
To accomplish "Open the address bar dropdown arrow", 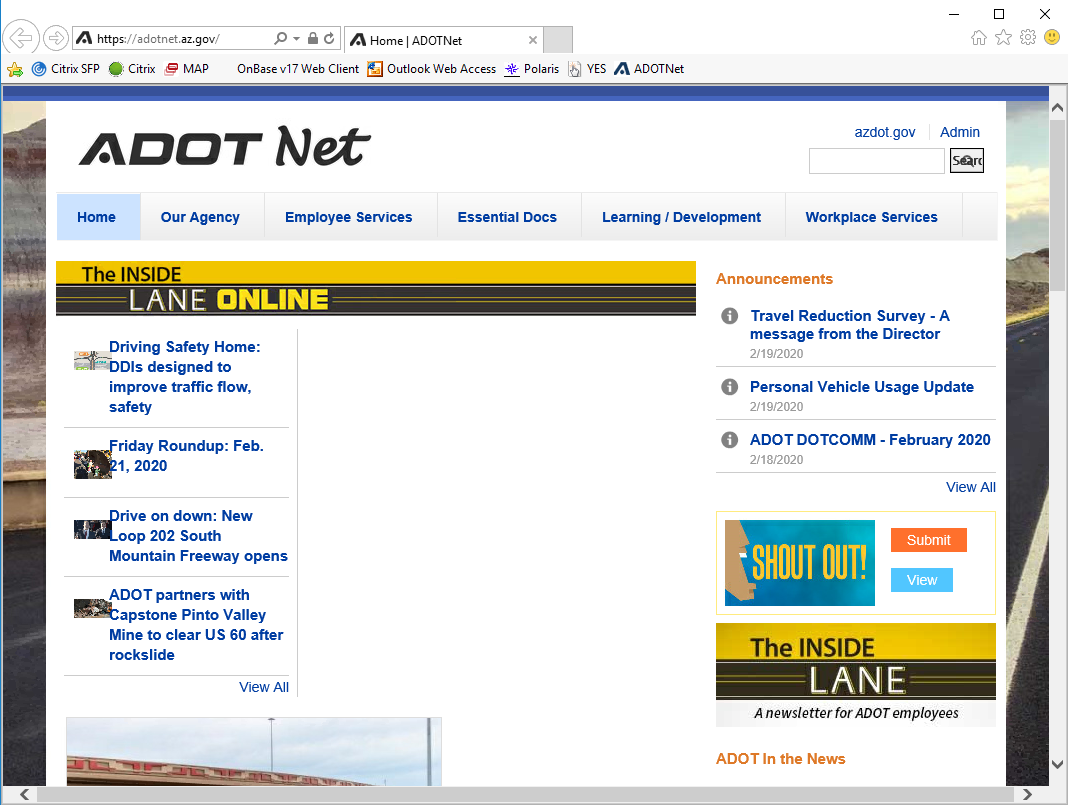I will point(296,39).
